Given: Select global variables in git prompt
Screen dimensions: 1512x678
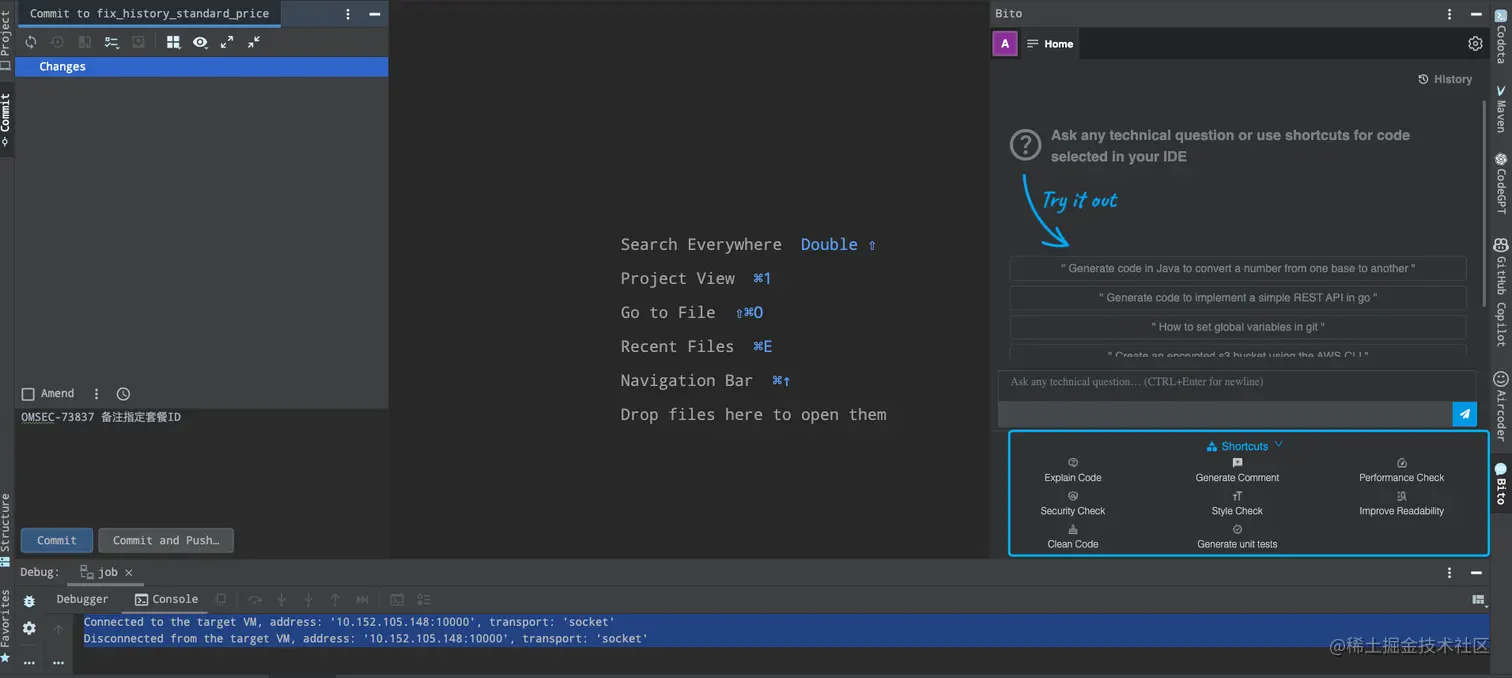Looking at the screenshot, I should [1238, 326].
